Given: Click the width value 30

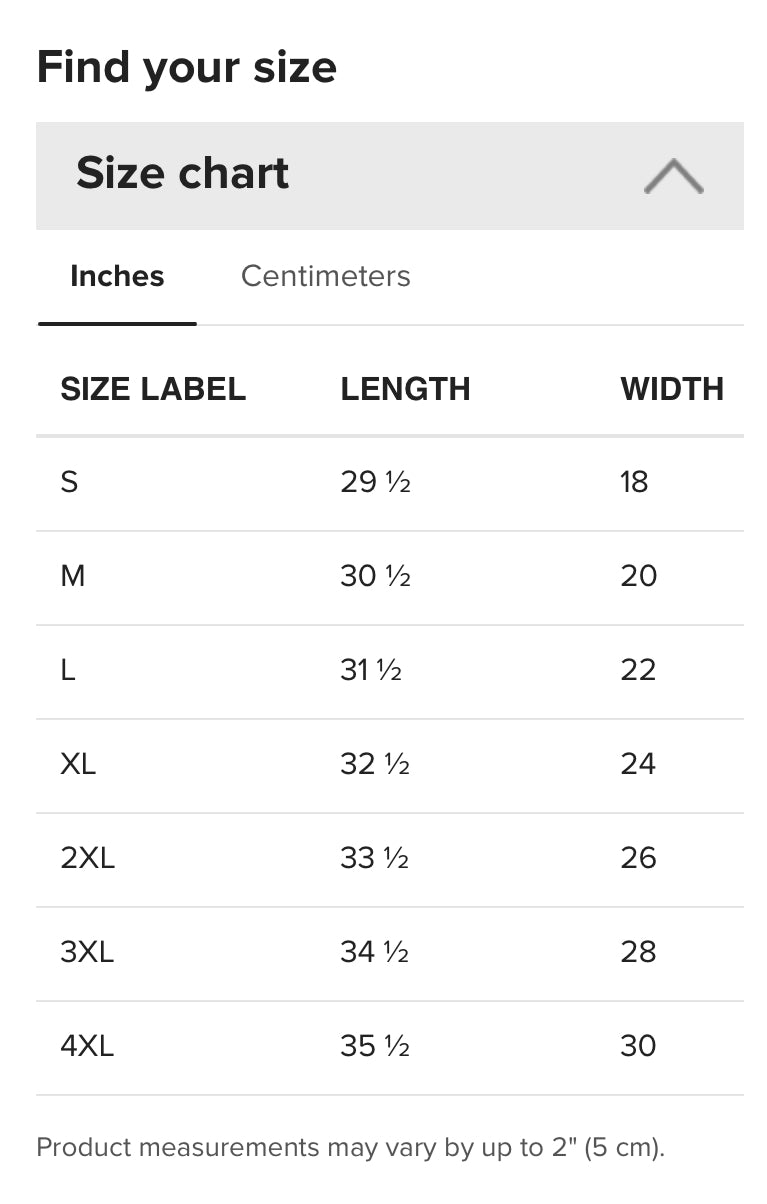Looking at the screenshot, I should [x=638, y=1046].
